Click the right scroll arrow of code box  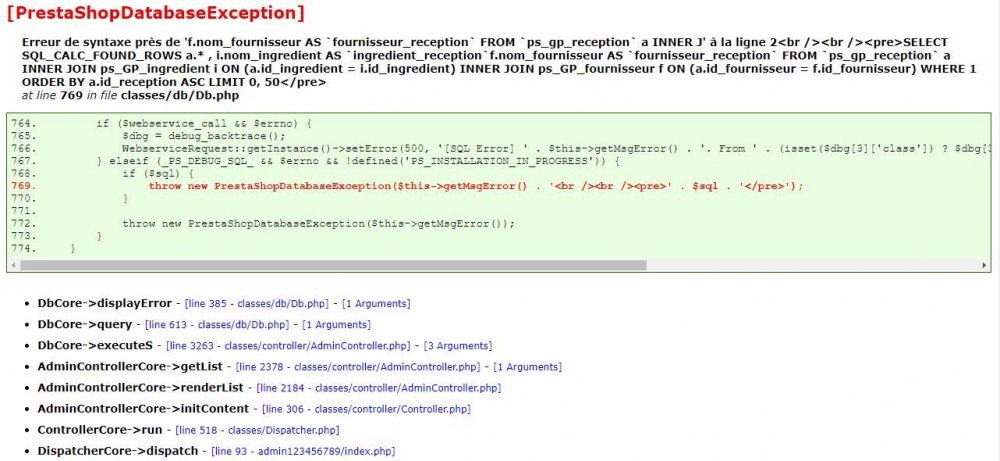click(985, 265)
